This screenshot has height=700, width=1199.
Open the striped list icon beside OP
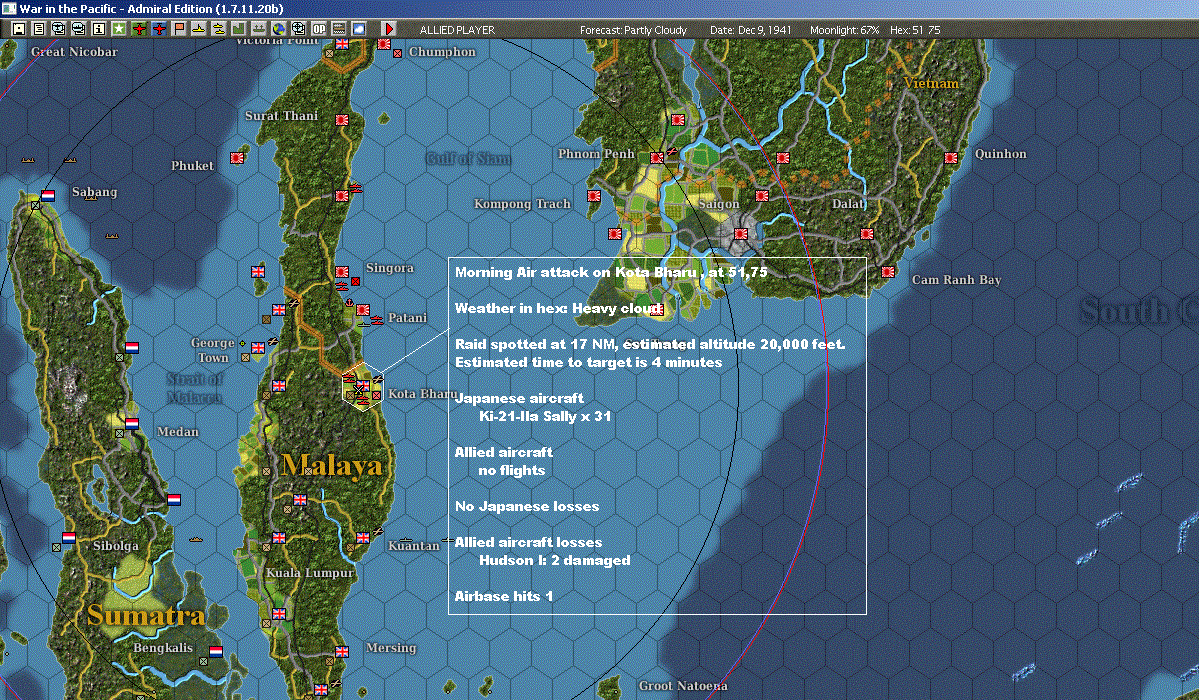[339, 29]
